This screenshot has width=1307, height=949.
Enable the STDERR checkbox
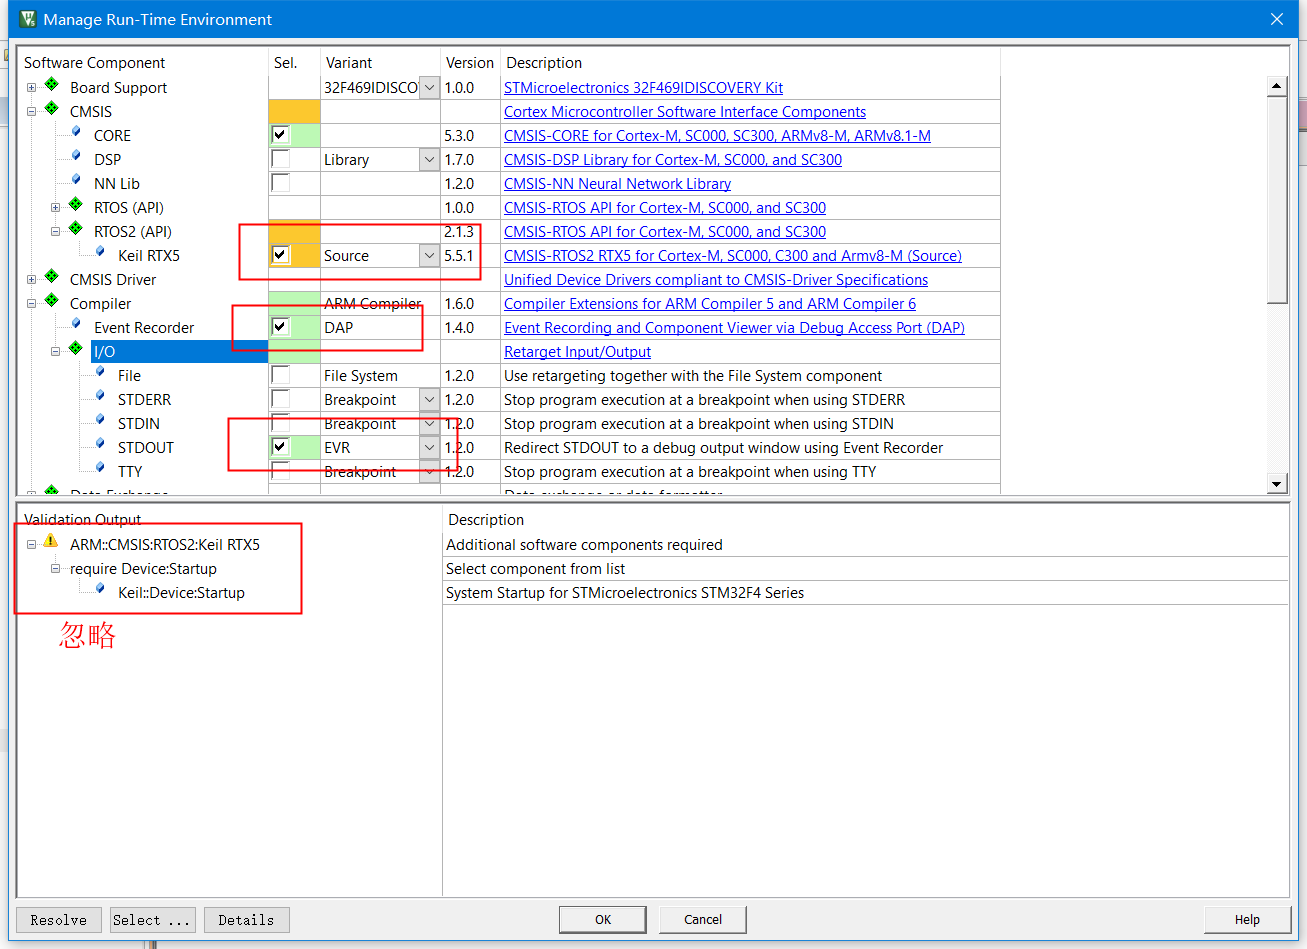pos(280,399)
